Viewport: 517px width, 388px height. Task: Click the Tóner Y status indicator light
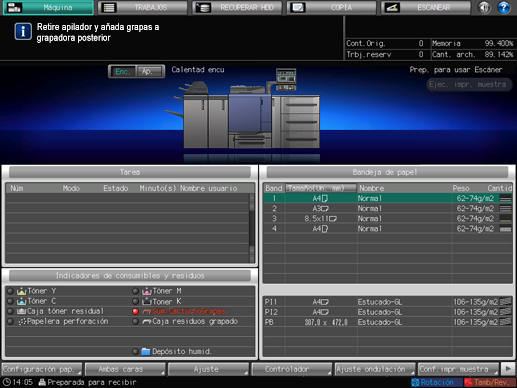(10, 291)
